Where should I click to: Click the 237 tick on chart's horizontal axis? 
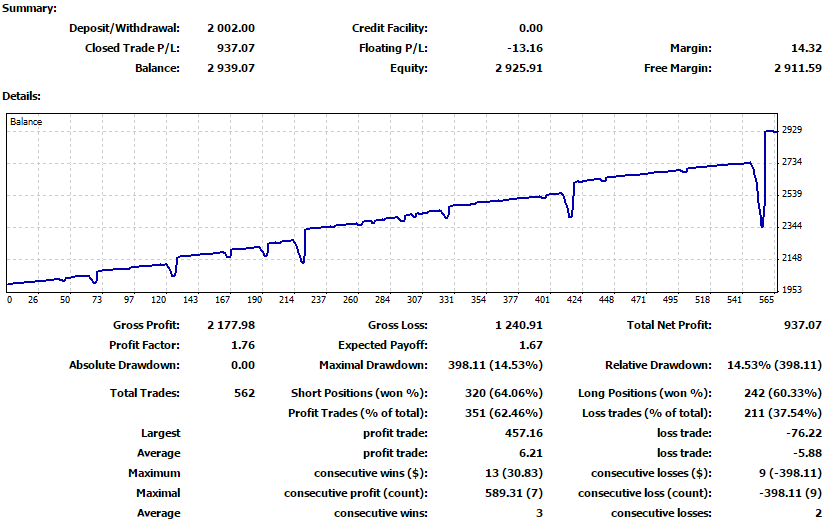coord(319,300)
